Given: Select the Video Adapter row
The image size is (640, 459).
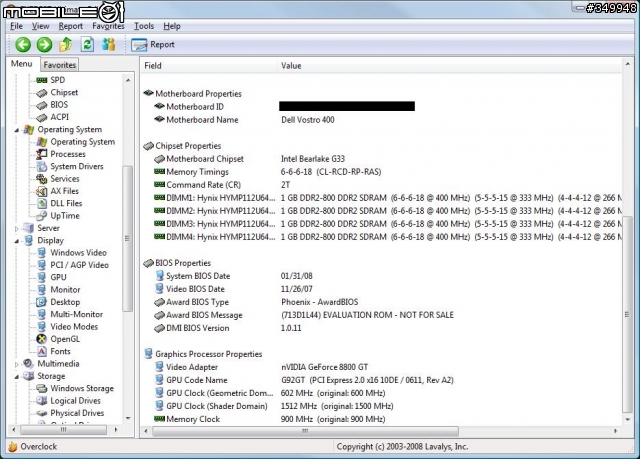Looking at the screenshot, I should click(x=380, y=367).
